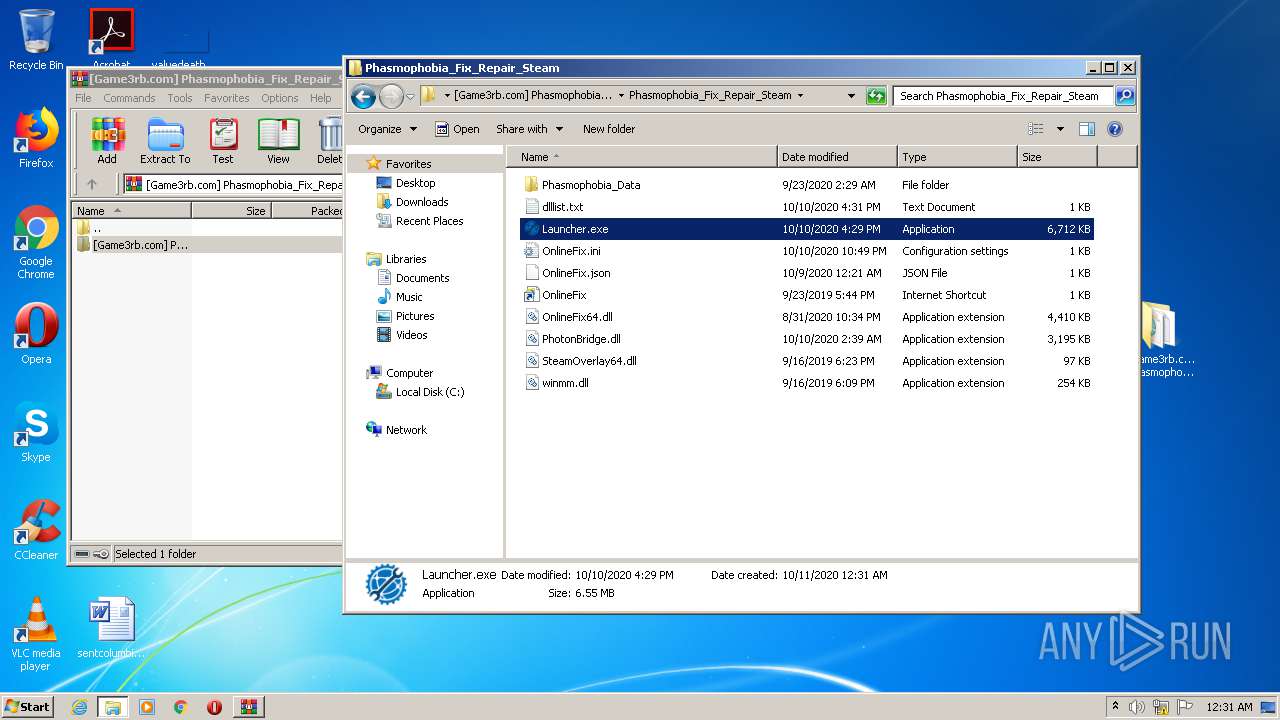Open the Favorites menu in WinRAR
This screenshot has width=1280, height=720.
click(x=226, y=98)
